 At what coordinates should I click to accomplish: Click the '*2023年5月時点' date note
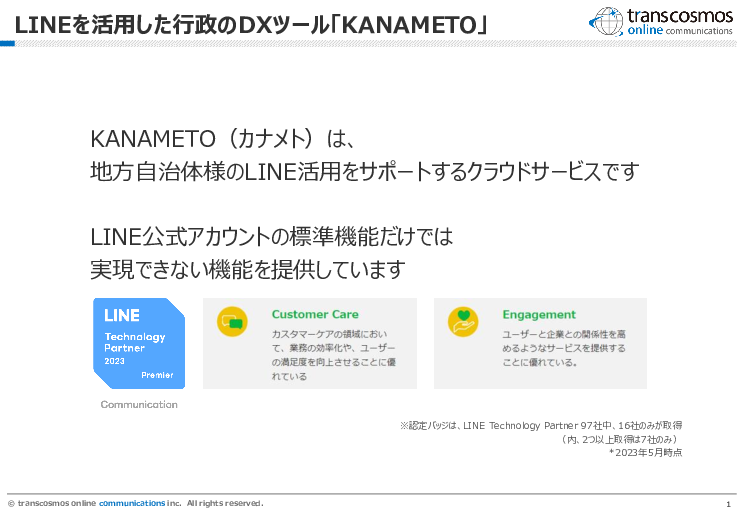(x=645, y=452)
